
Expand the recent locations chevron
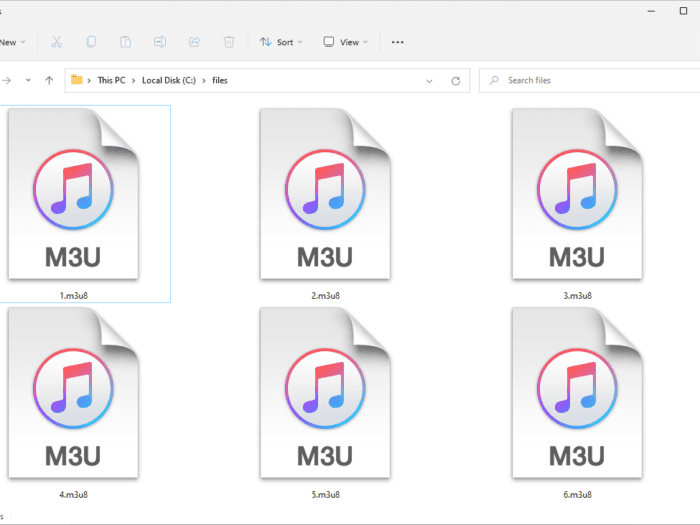pyautogui.click(x=26, y=80)
